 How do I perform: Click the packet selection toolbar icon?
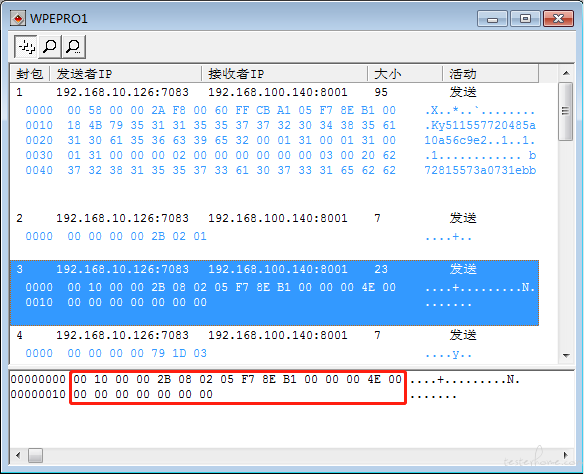(26, 47)
